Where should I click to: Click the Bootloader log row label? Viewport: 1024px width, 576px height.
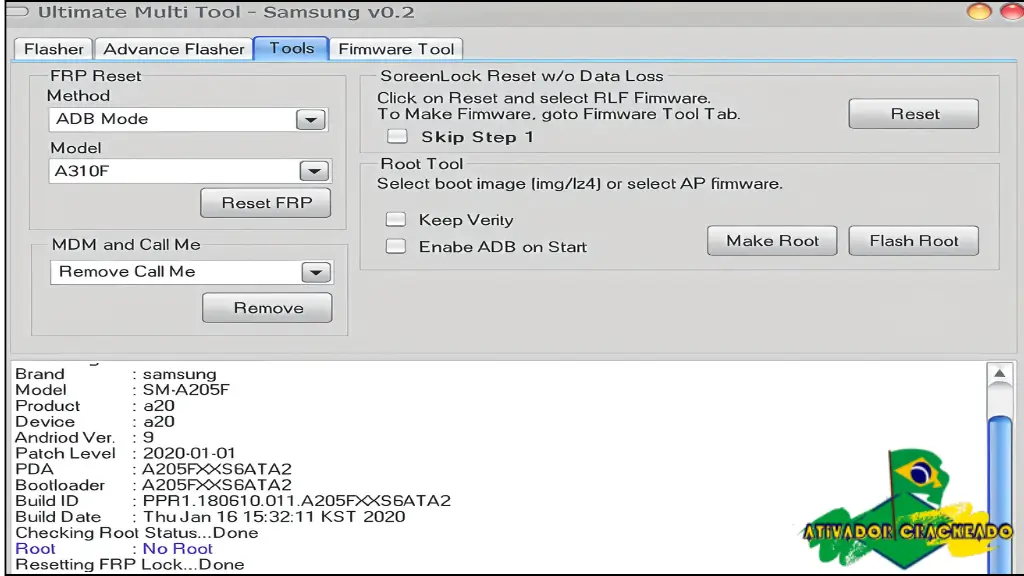click(60, 485)
